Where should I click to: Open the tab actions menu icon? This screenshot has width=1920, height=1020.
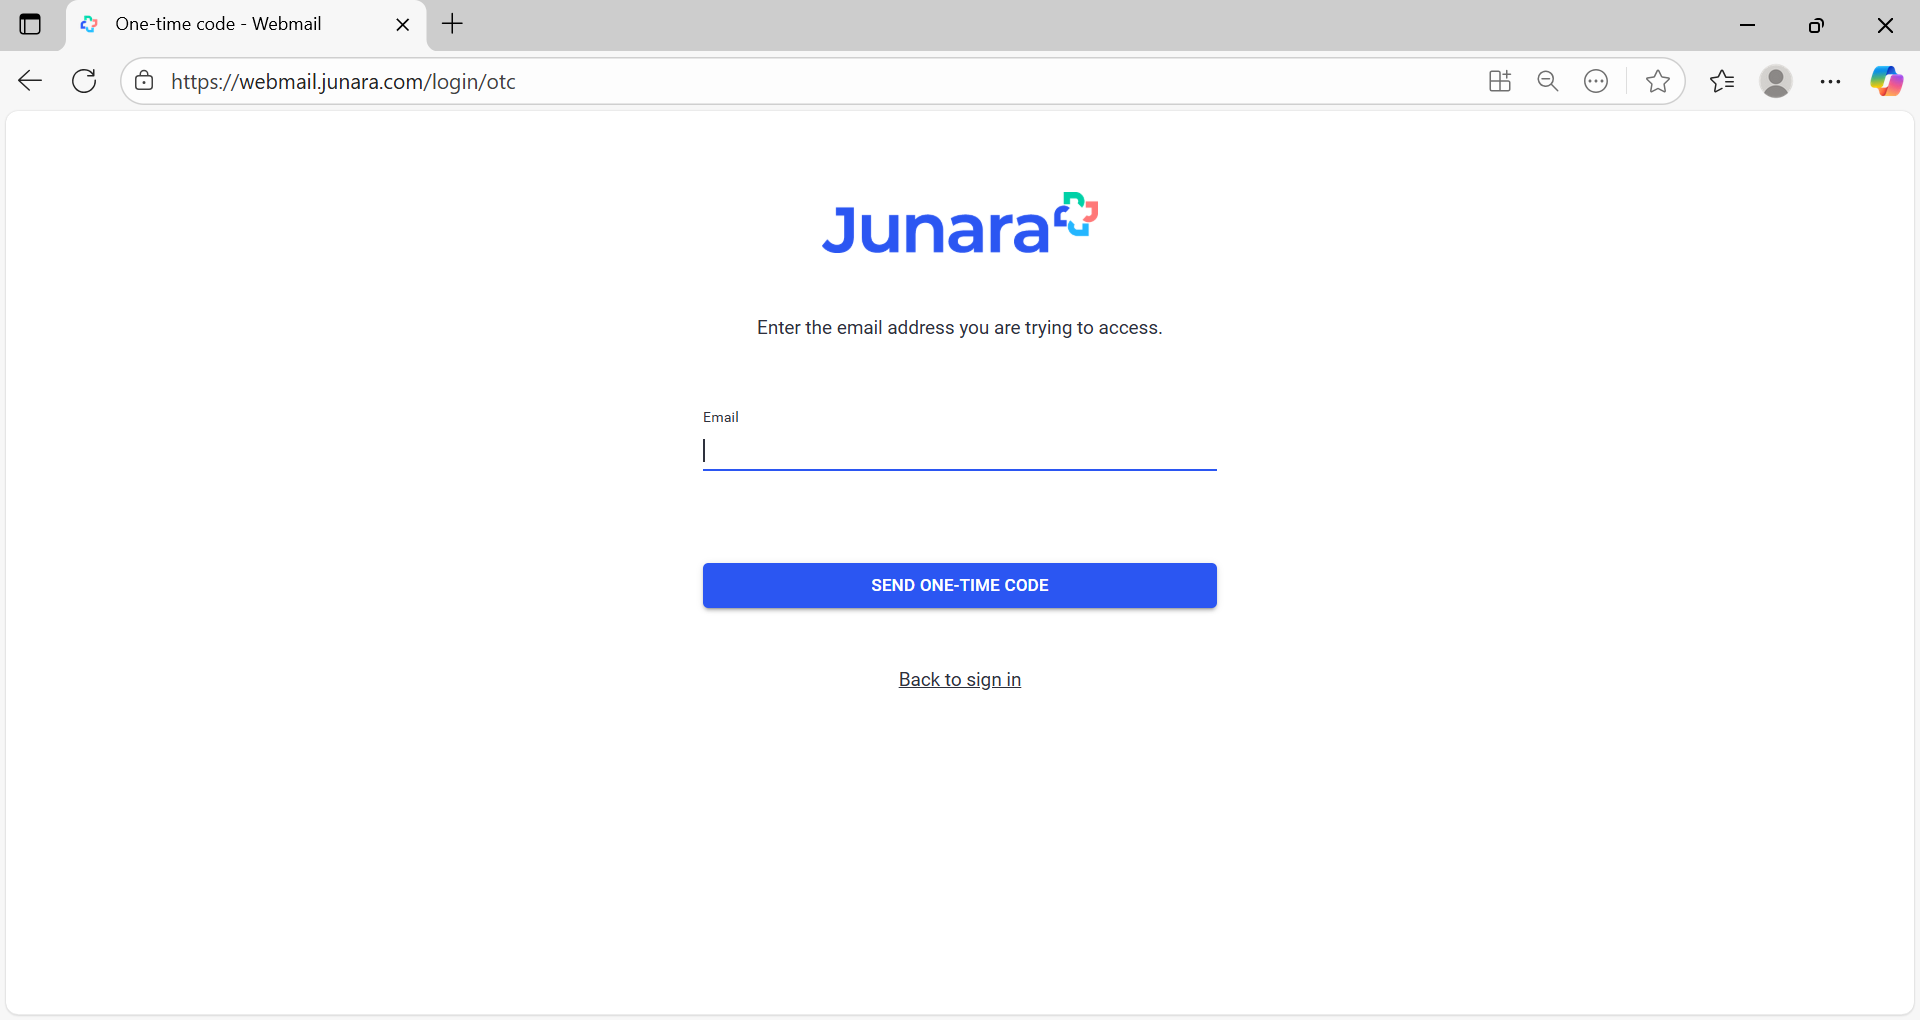coord(30,24)
